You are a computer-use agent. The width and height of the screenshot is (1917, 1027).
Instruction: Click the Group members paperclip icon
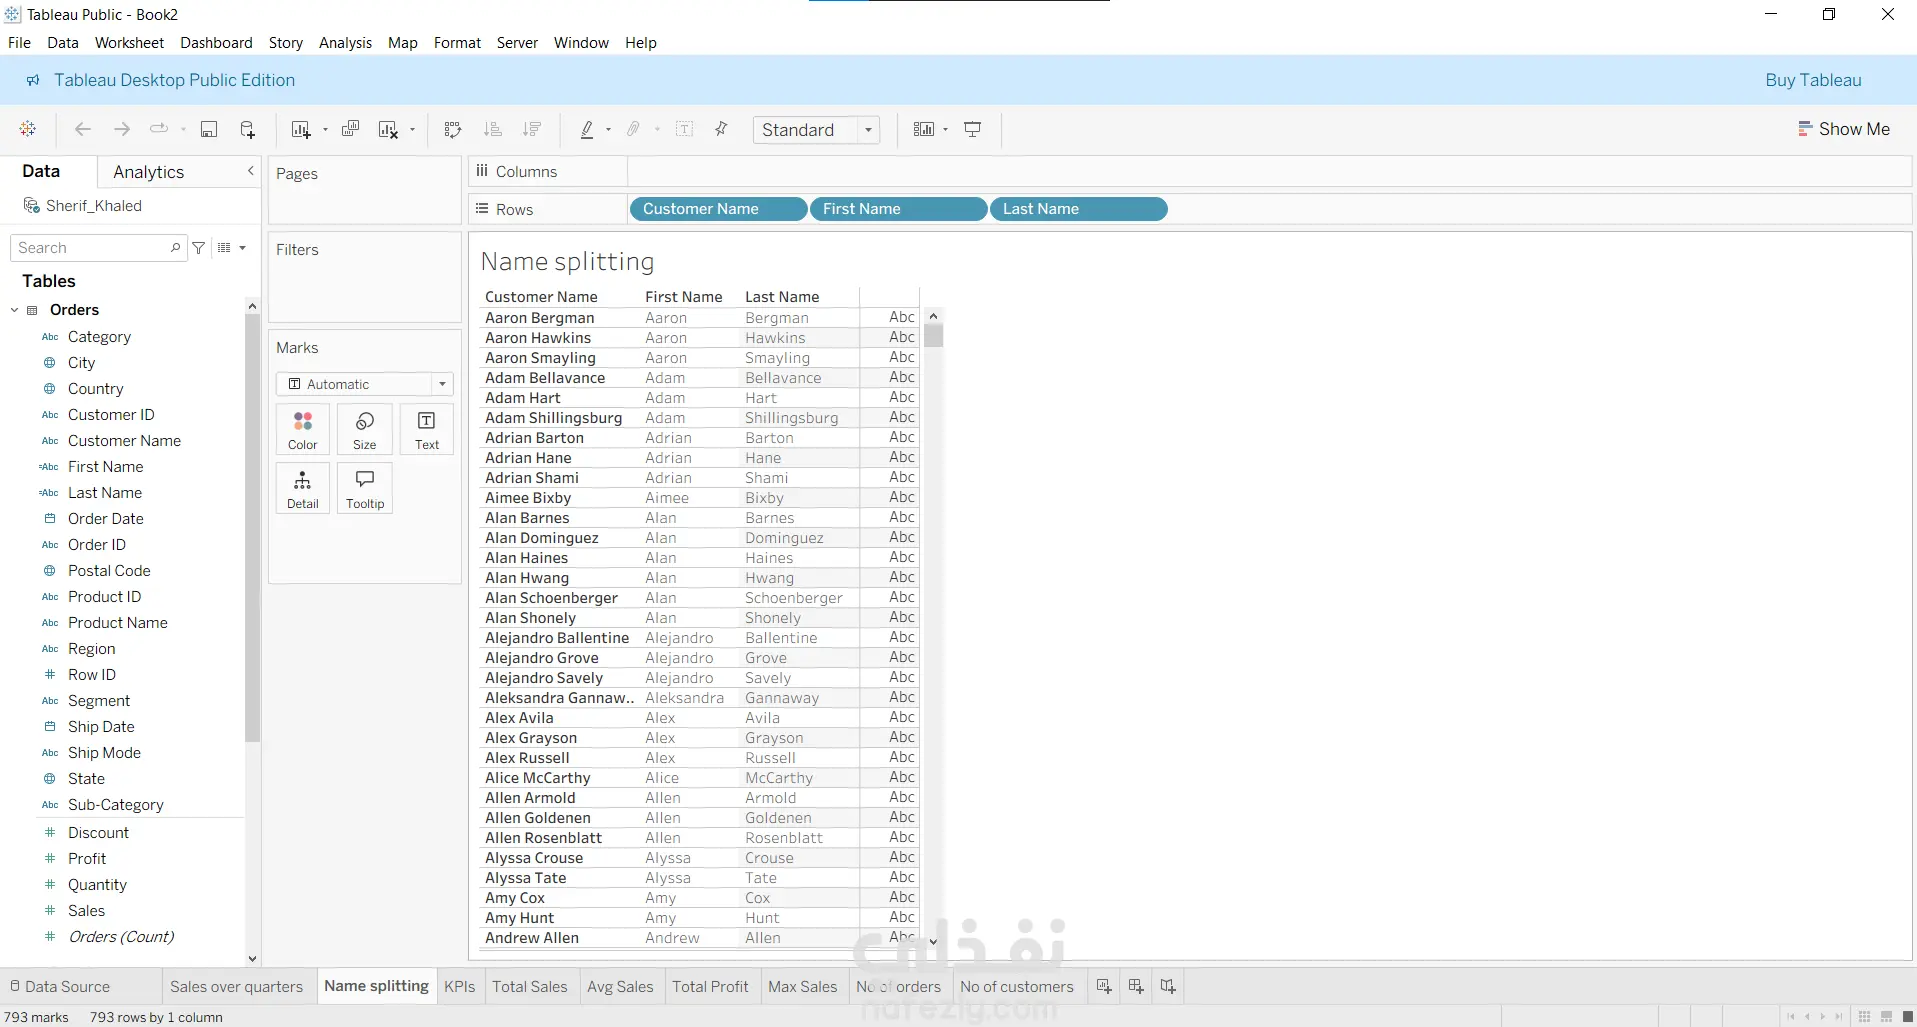(633, 129)
